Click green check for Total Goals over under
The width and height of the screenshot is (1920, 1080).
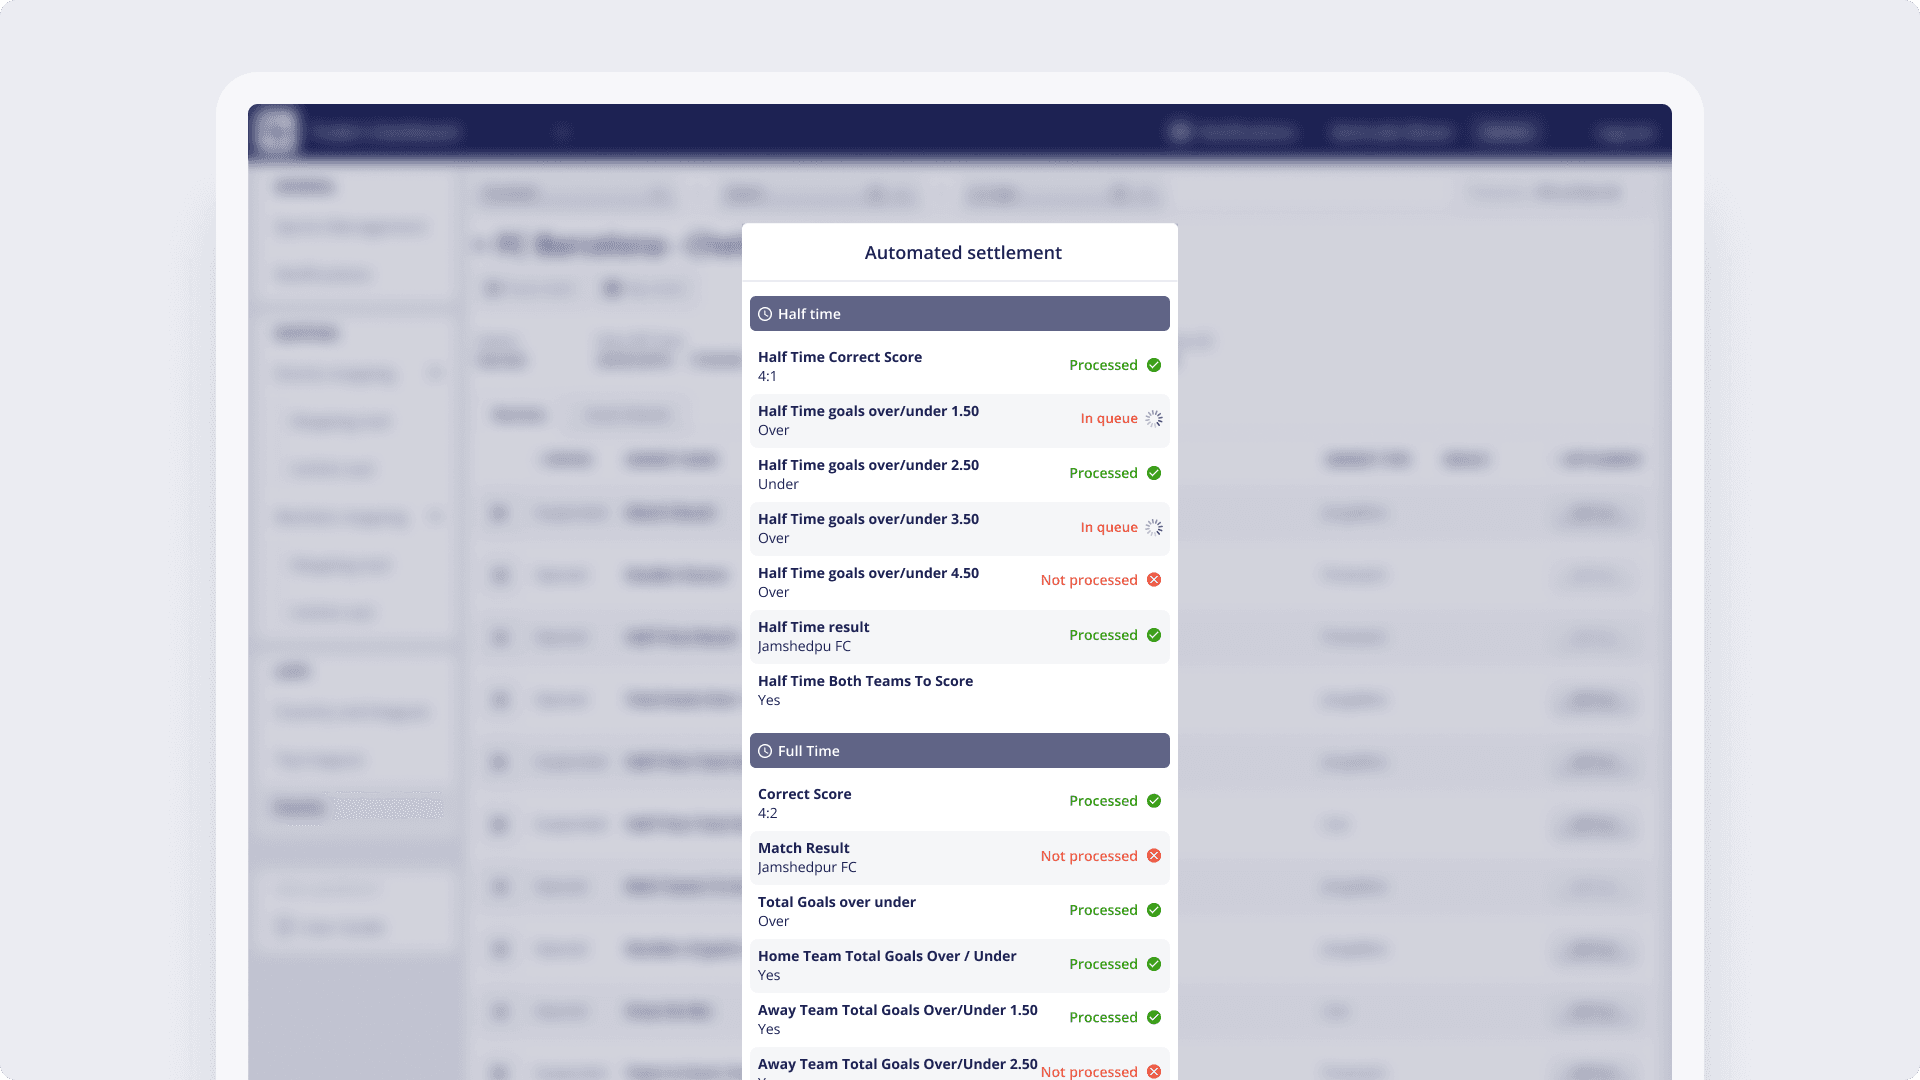(1154, 910)
